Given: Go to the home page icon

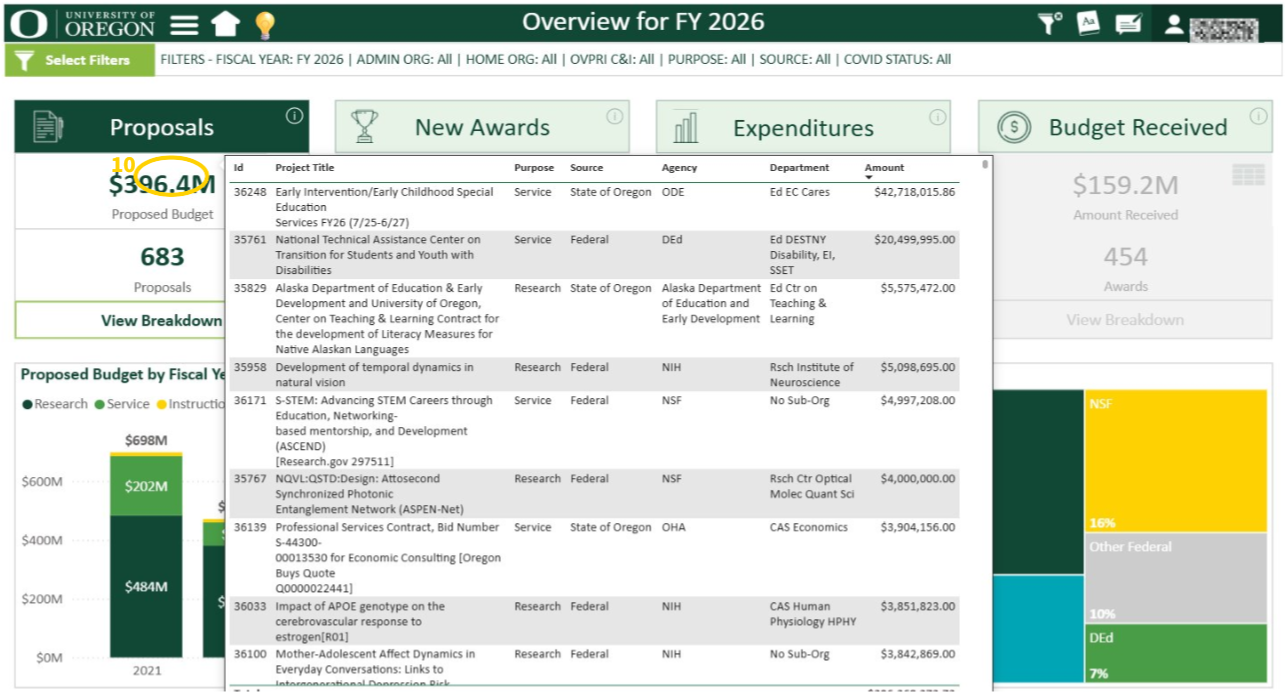Looking at the screenshot, I should click(226, 24).
